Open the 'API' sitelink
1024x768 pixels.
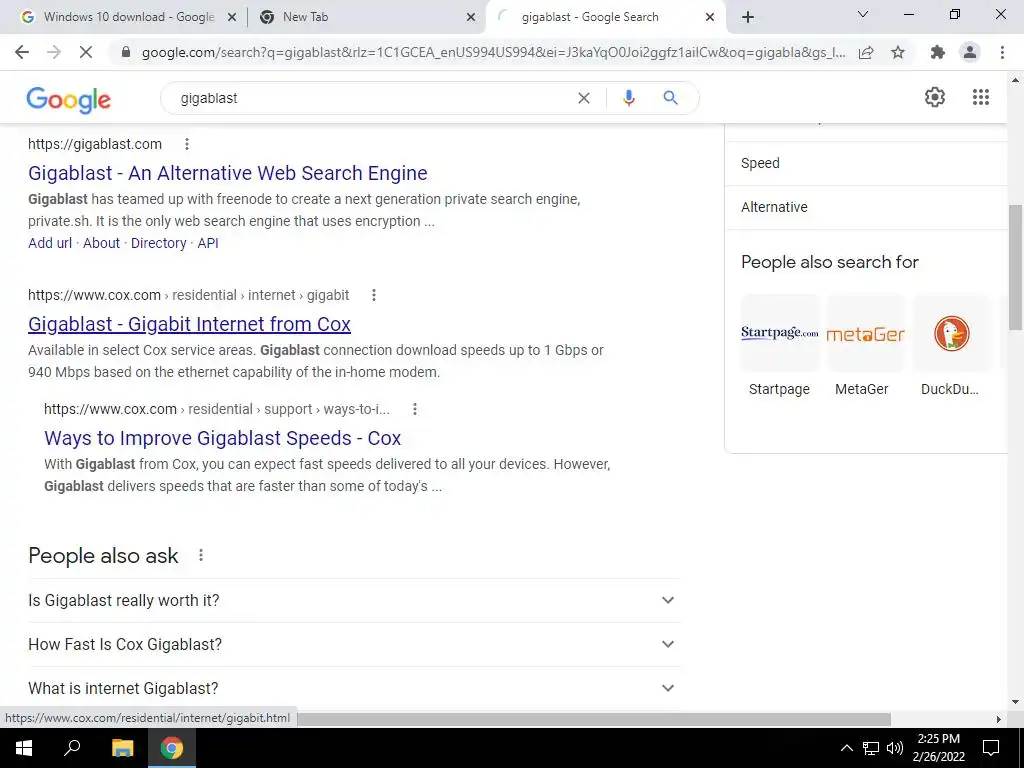tap(208, 243)
